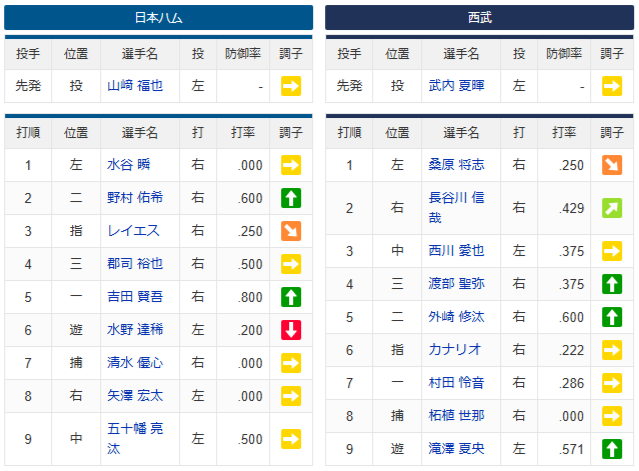The width and height of the screenshot is (639, 471).
Task: Open player link 水谷 瞬
Action: pyautogui.click(x=128, y=165)
